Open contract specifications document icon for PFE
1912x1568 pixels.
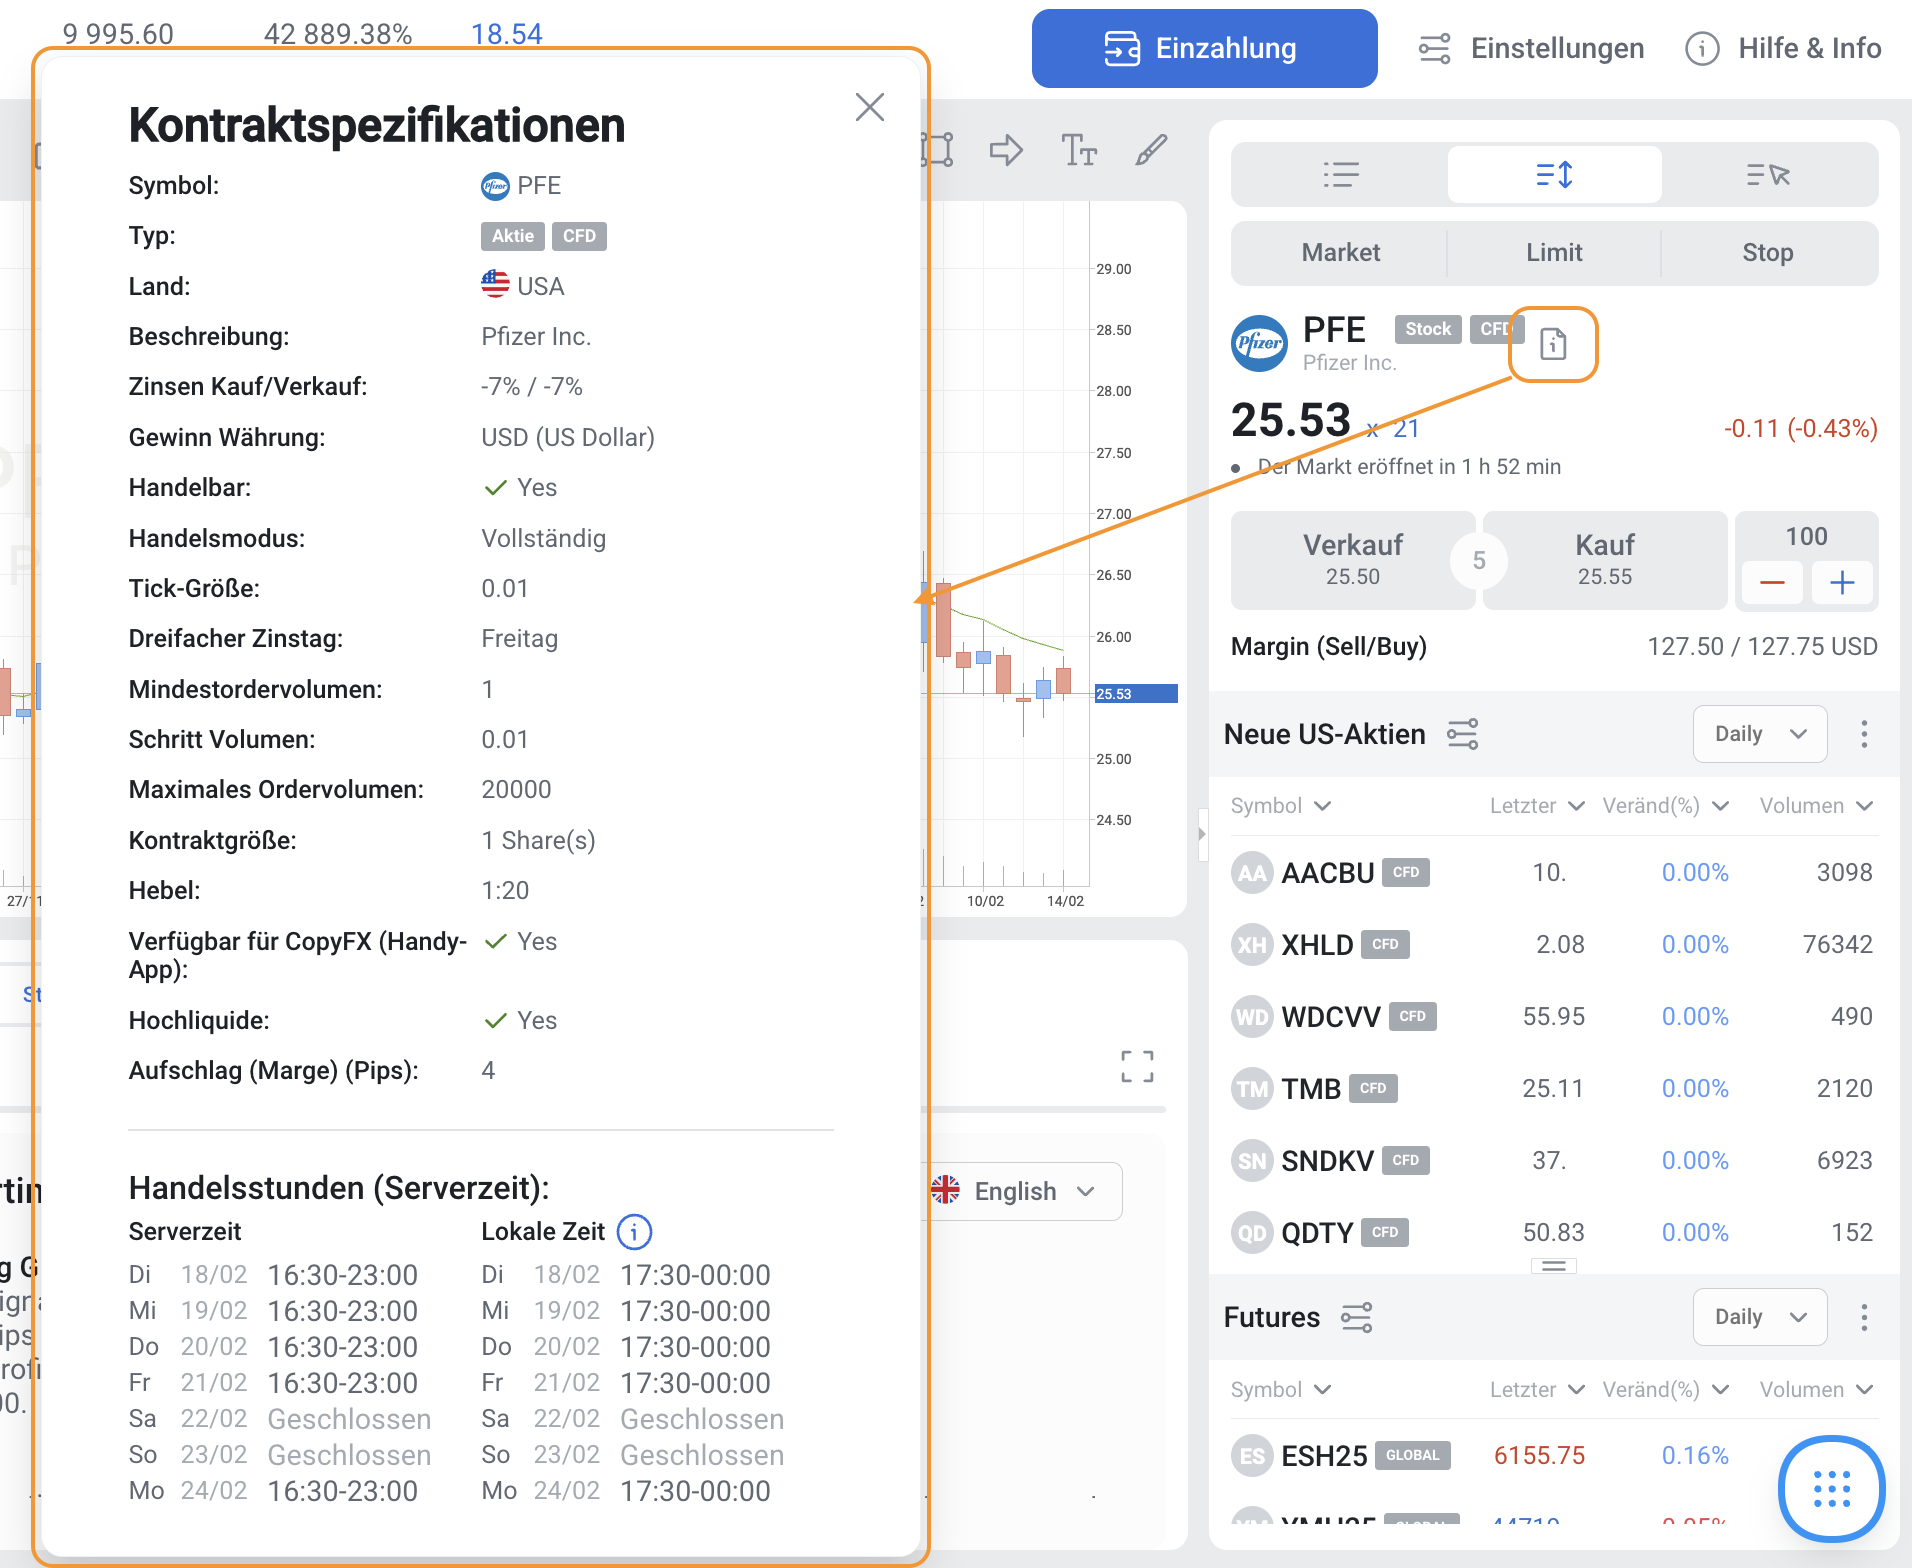[1553, 344]
